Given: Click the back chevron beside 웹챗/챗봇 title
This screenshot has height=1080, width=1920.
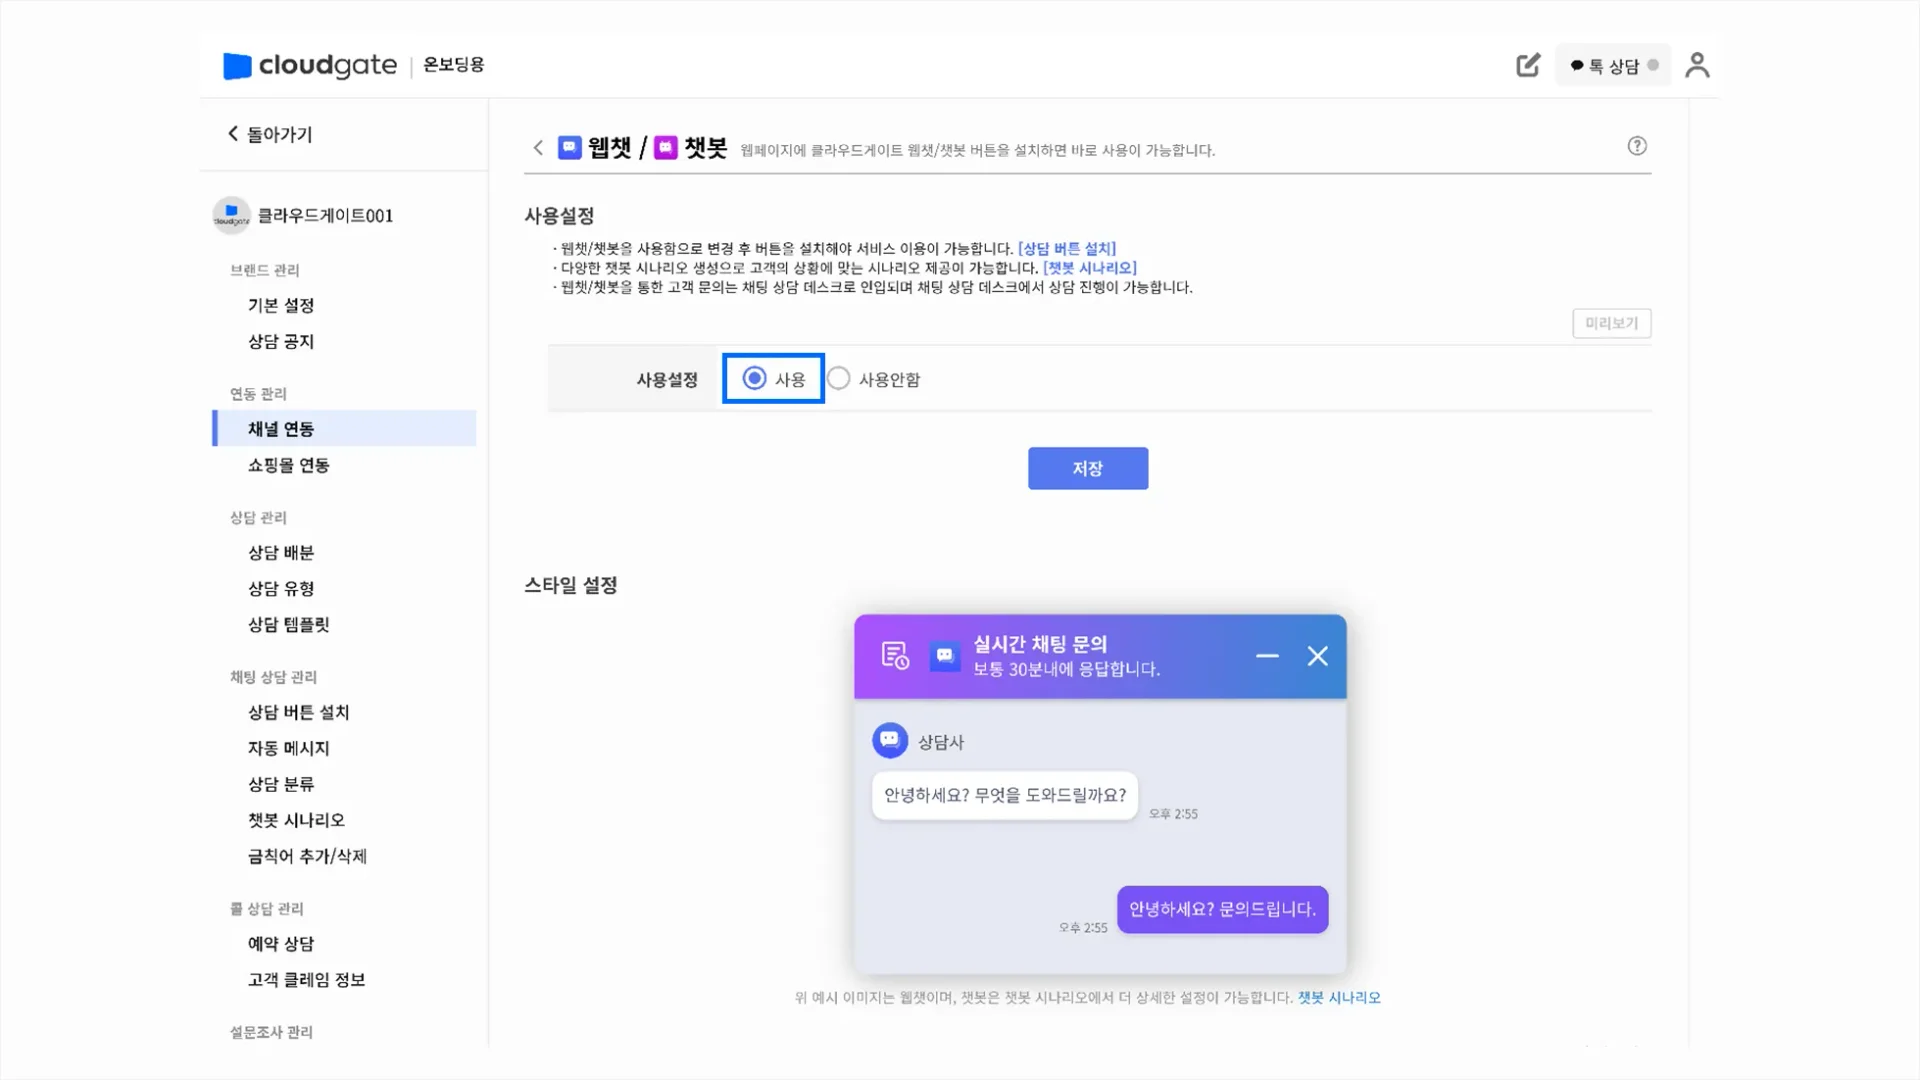Looking at the screenshot, I should [538, 147].
